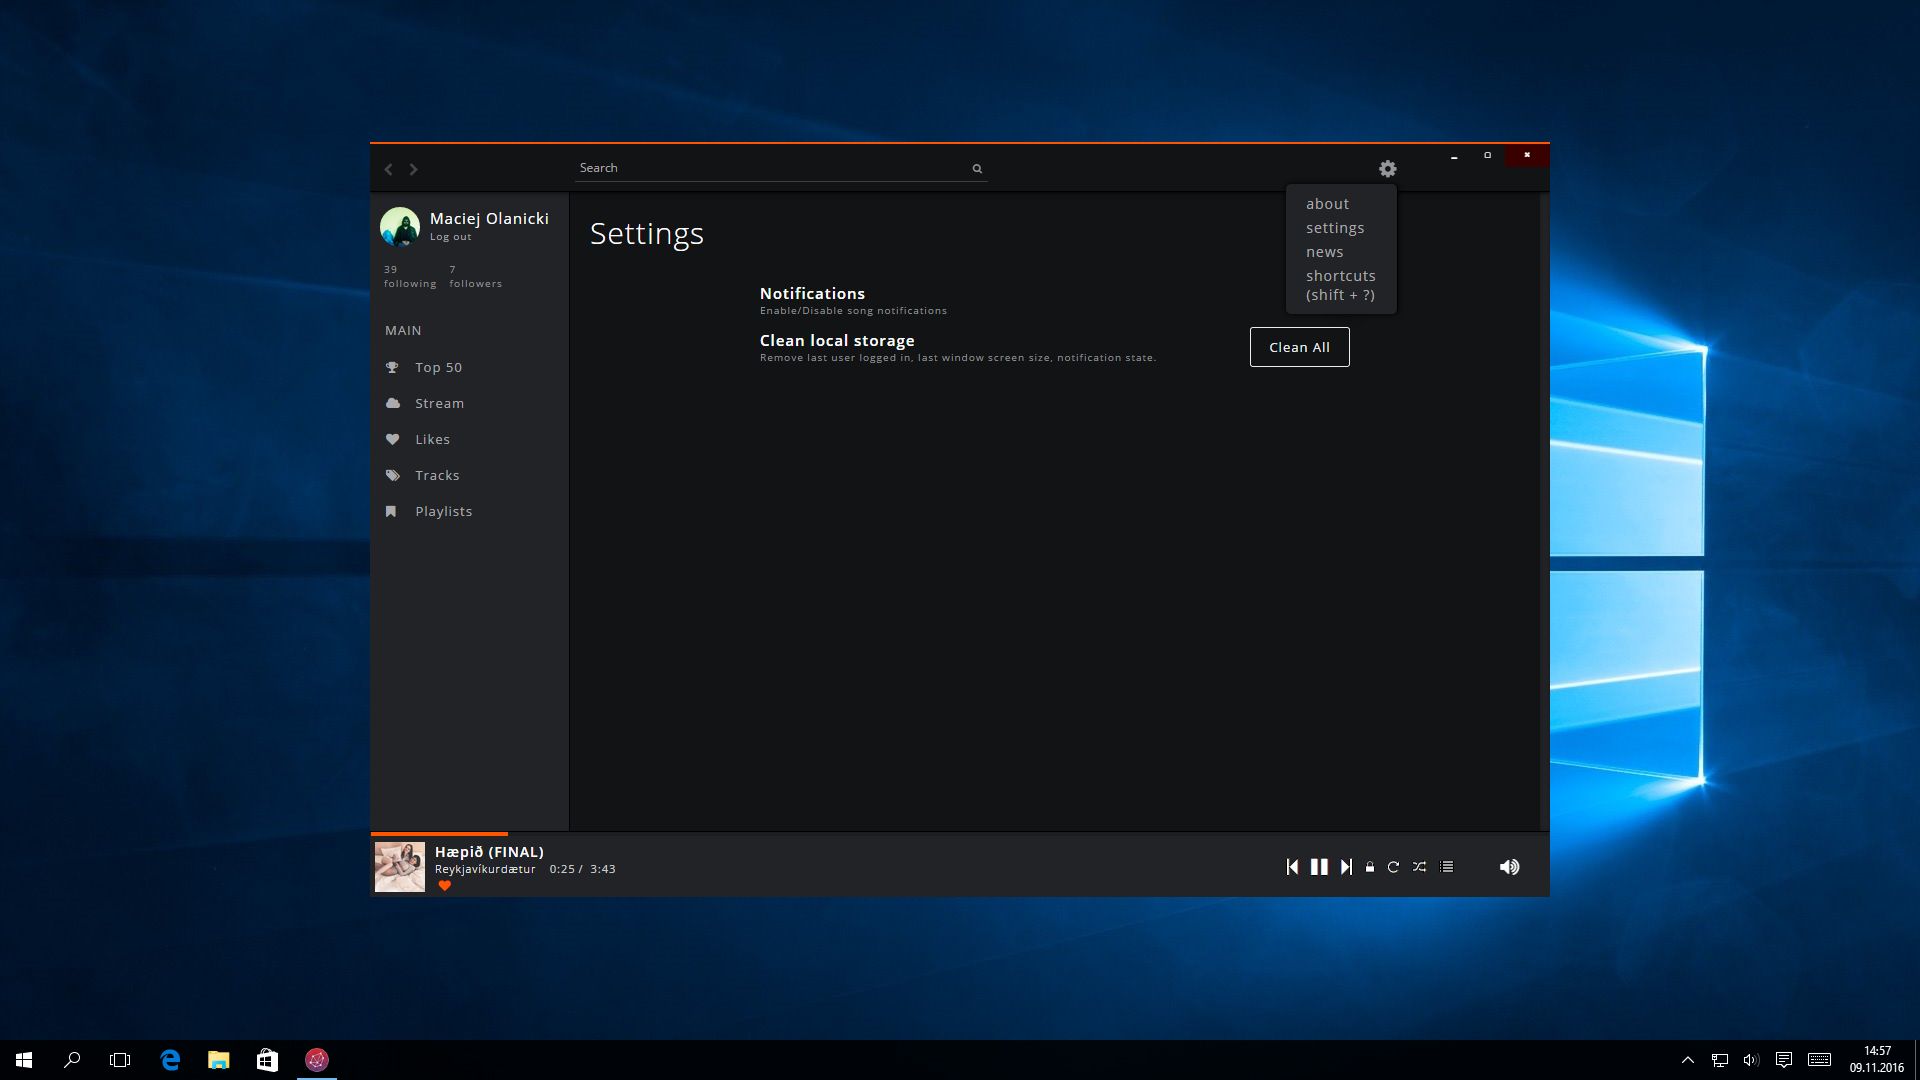
Task: Go to the previous track
Action: click(x=1292, y=867)
